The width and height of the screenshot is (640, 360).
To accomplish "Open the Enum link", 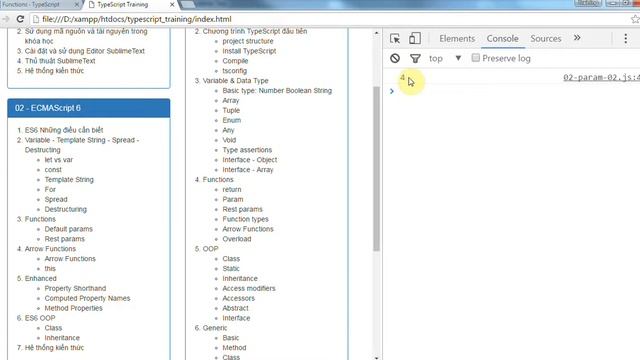I will 231,120.
